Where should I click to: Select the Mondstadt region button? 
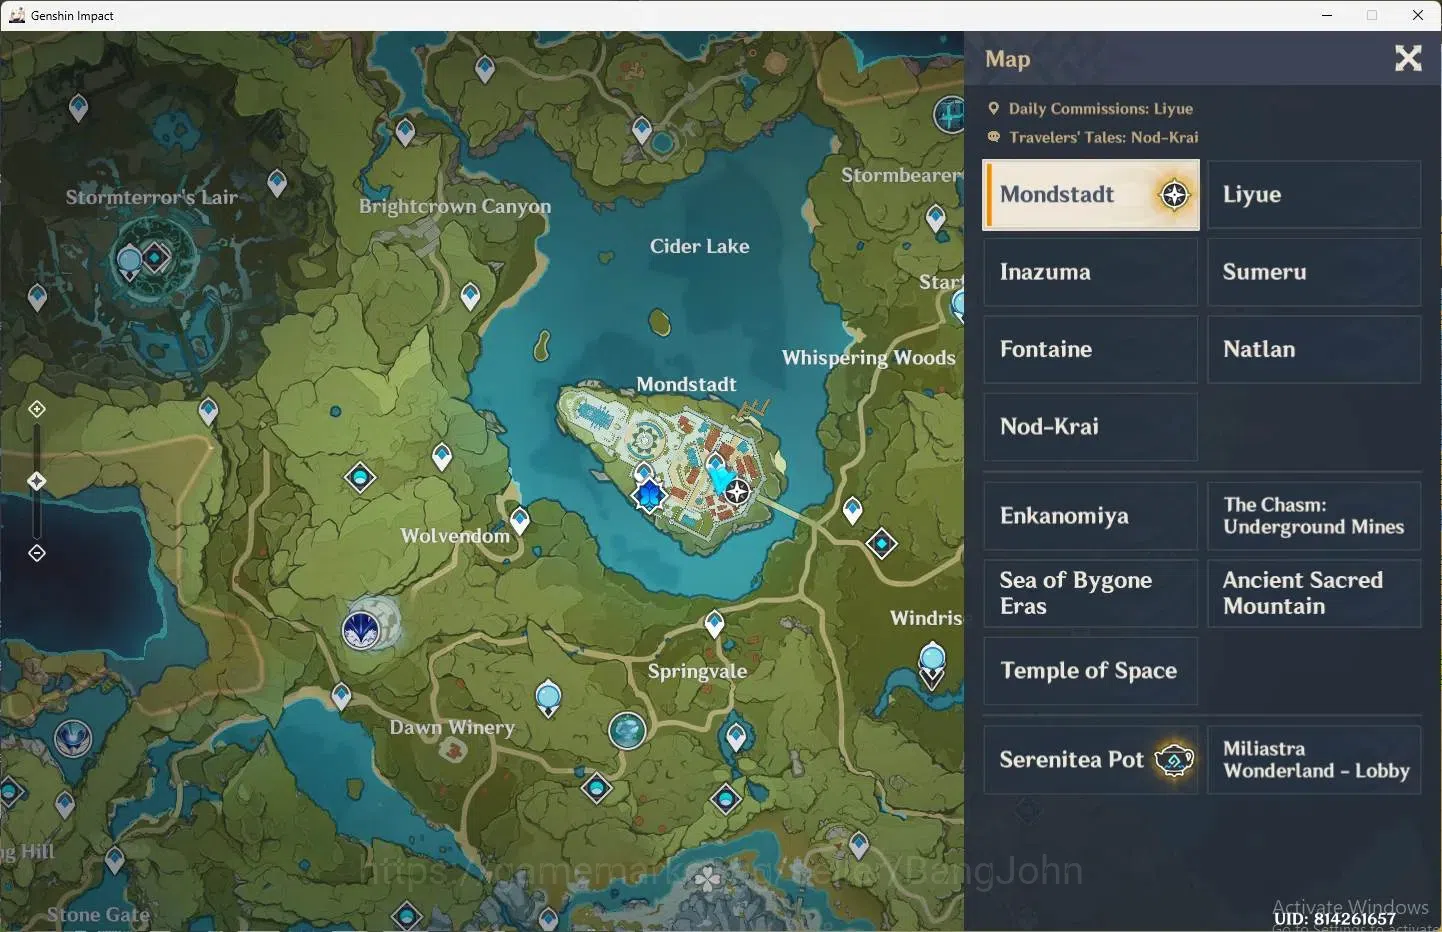tap(1091, 195)
